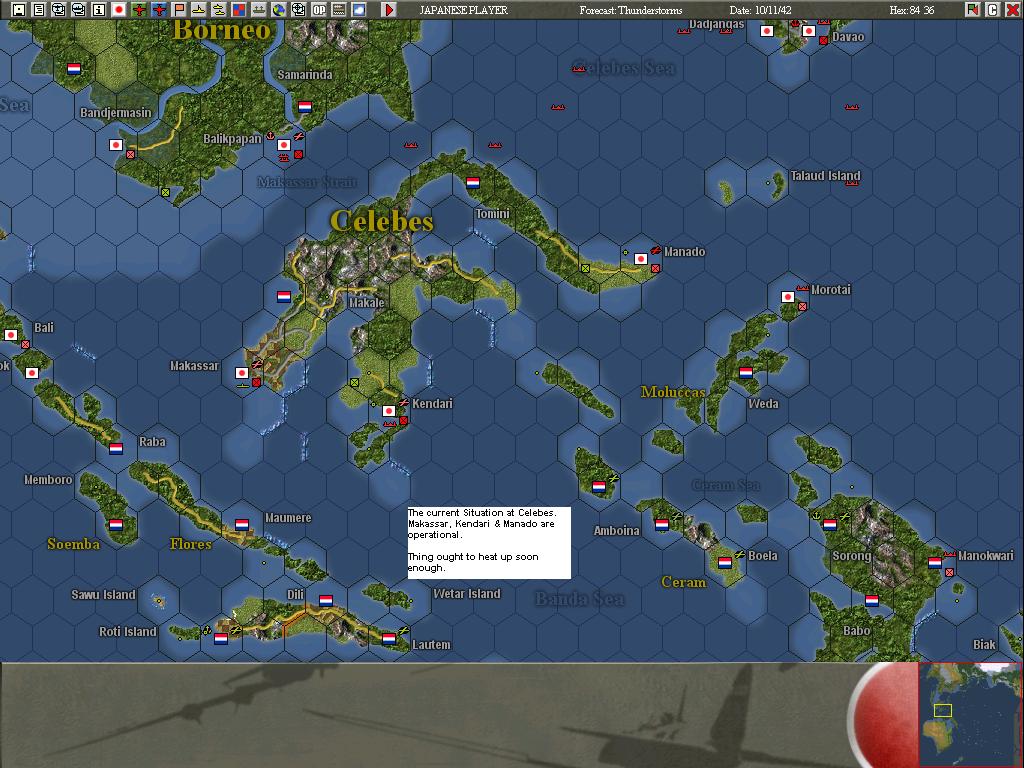Click the 'Makassar Strait' map label

[x=307, y=182]
